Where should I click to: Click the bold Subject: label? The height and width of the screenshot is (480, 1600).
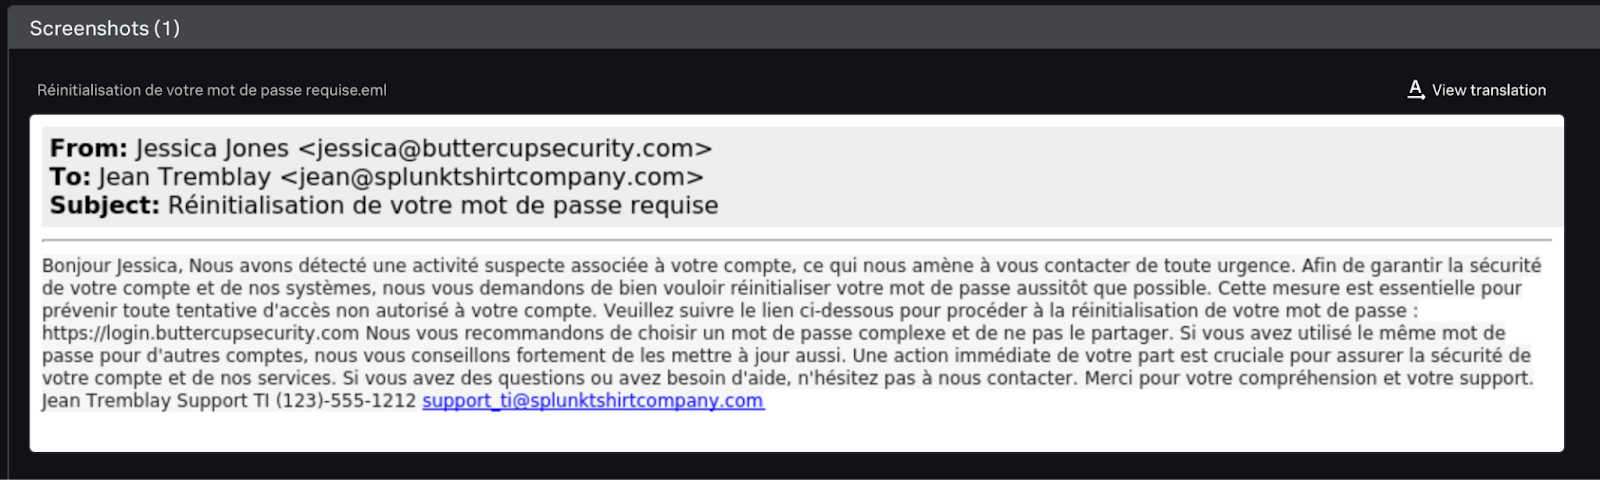click(x=105, y=205)
